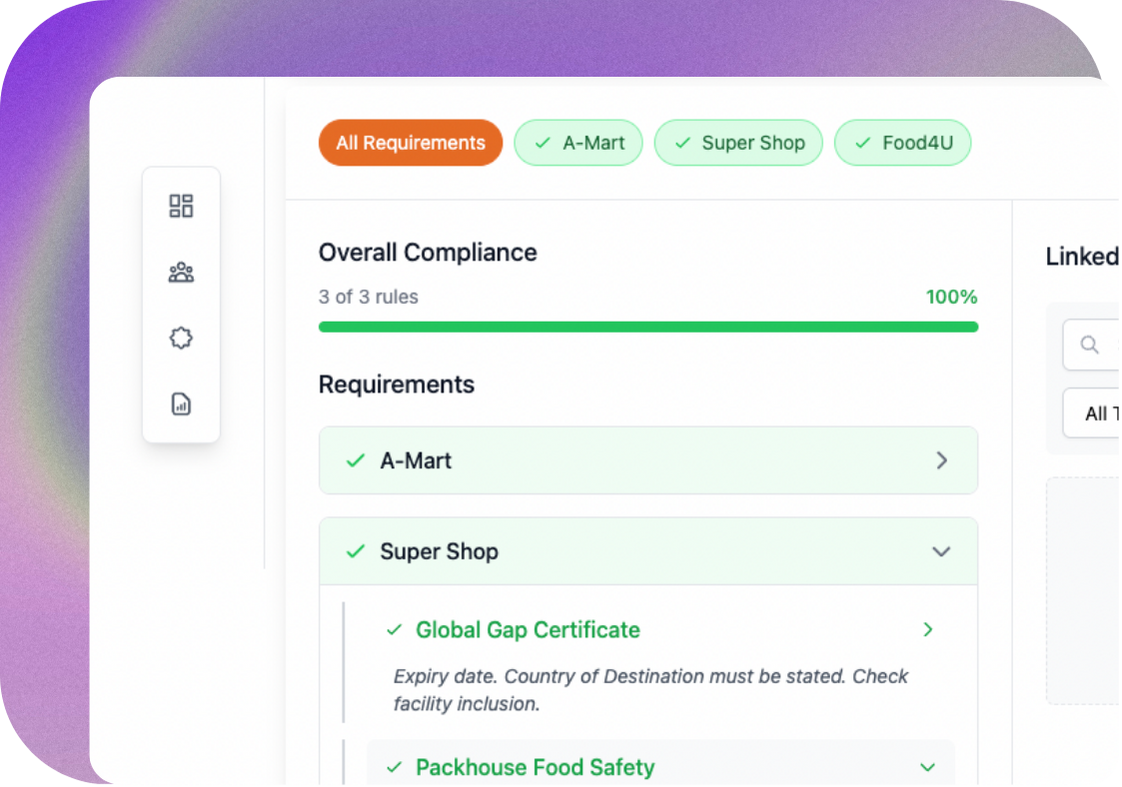Click the expiry date description text
Image resolution: width=1122 pixels, height=787 pixels.
click(650, 690)
